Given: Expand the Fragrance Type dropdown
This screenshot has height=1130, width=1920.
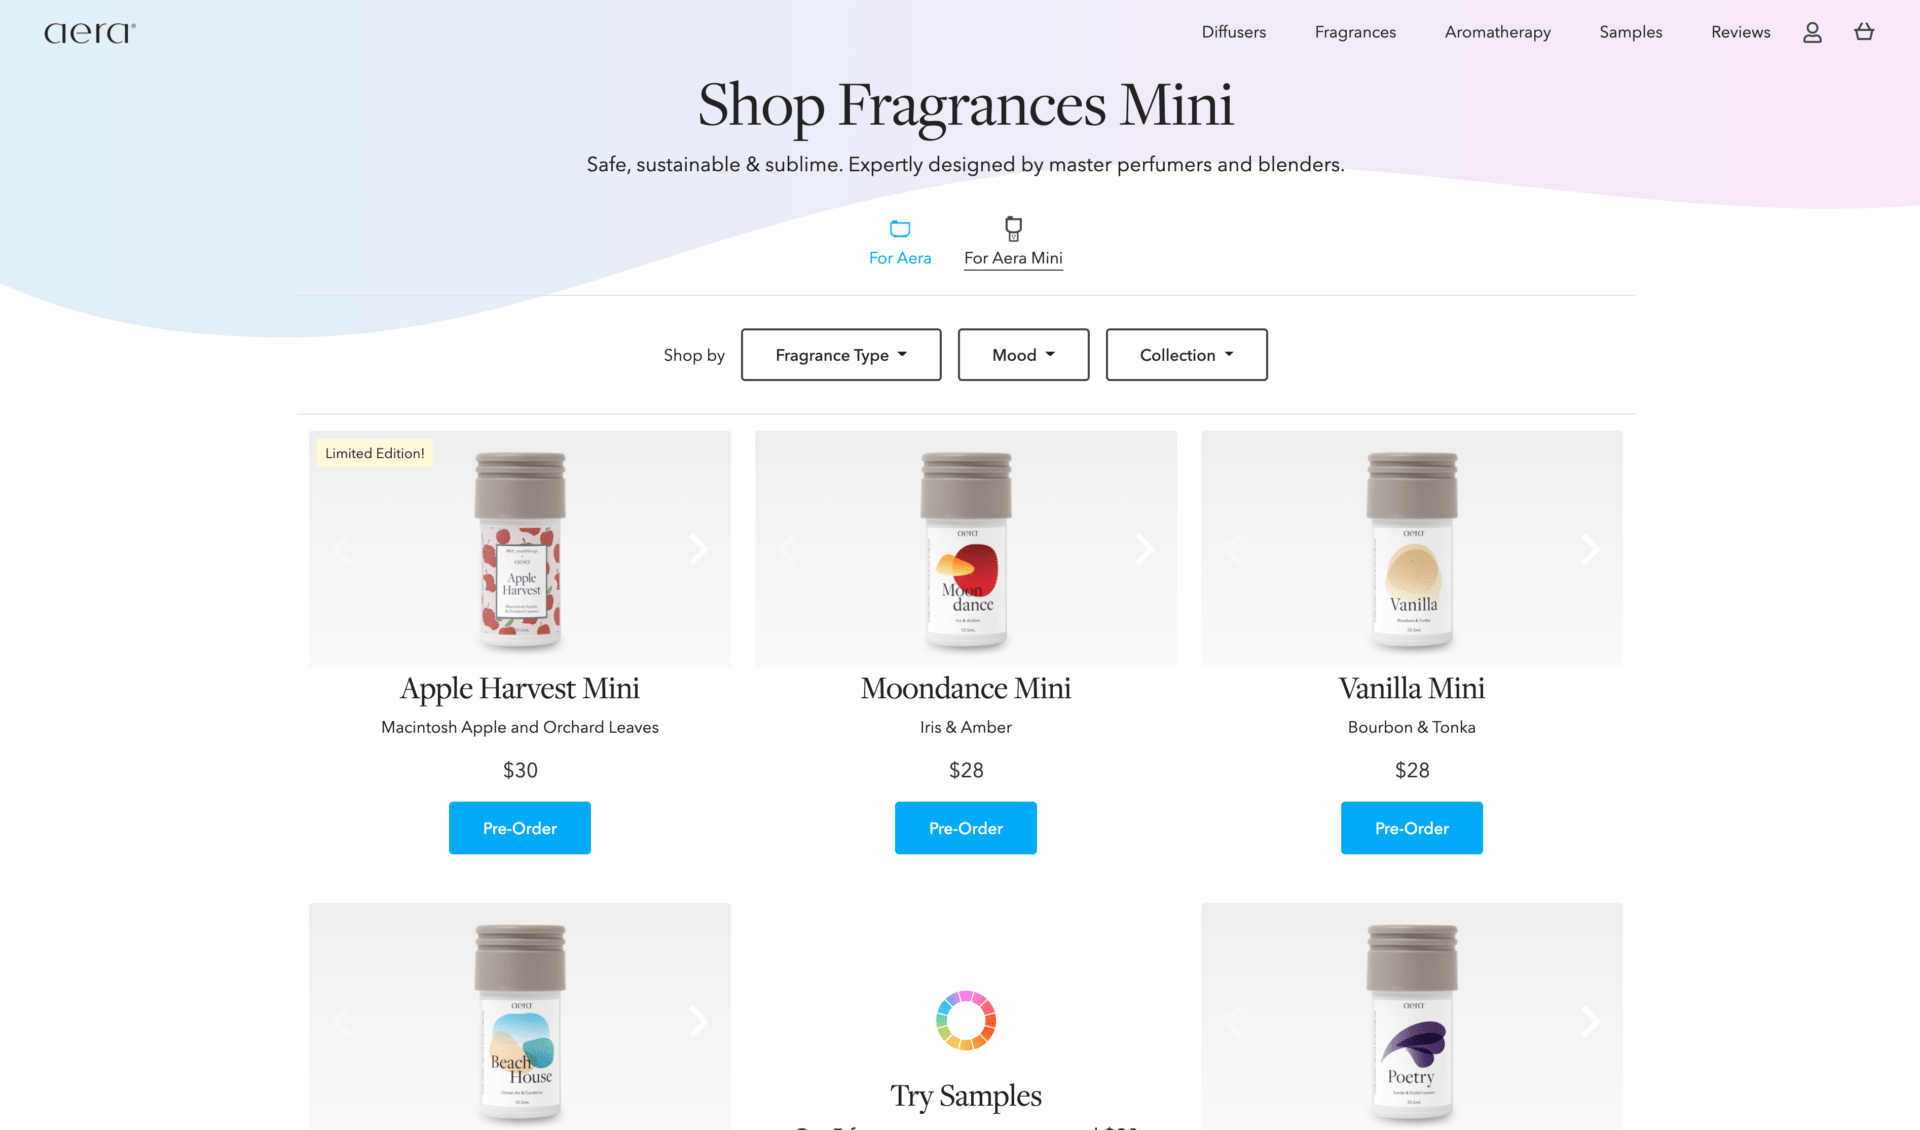Looking at the screenshot, I should click(841, 355).
